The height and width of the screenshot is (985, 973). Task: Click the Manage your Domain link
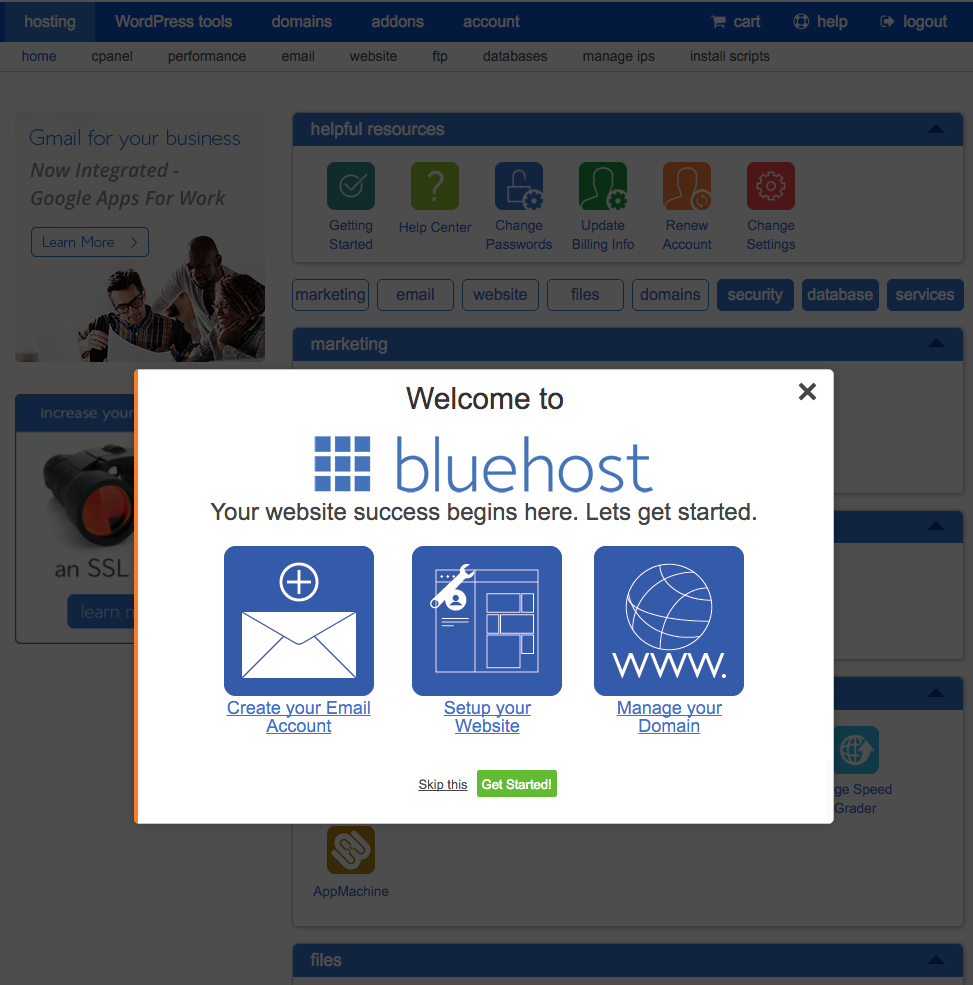tap(669, 717)
